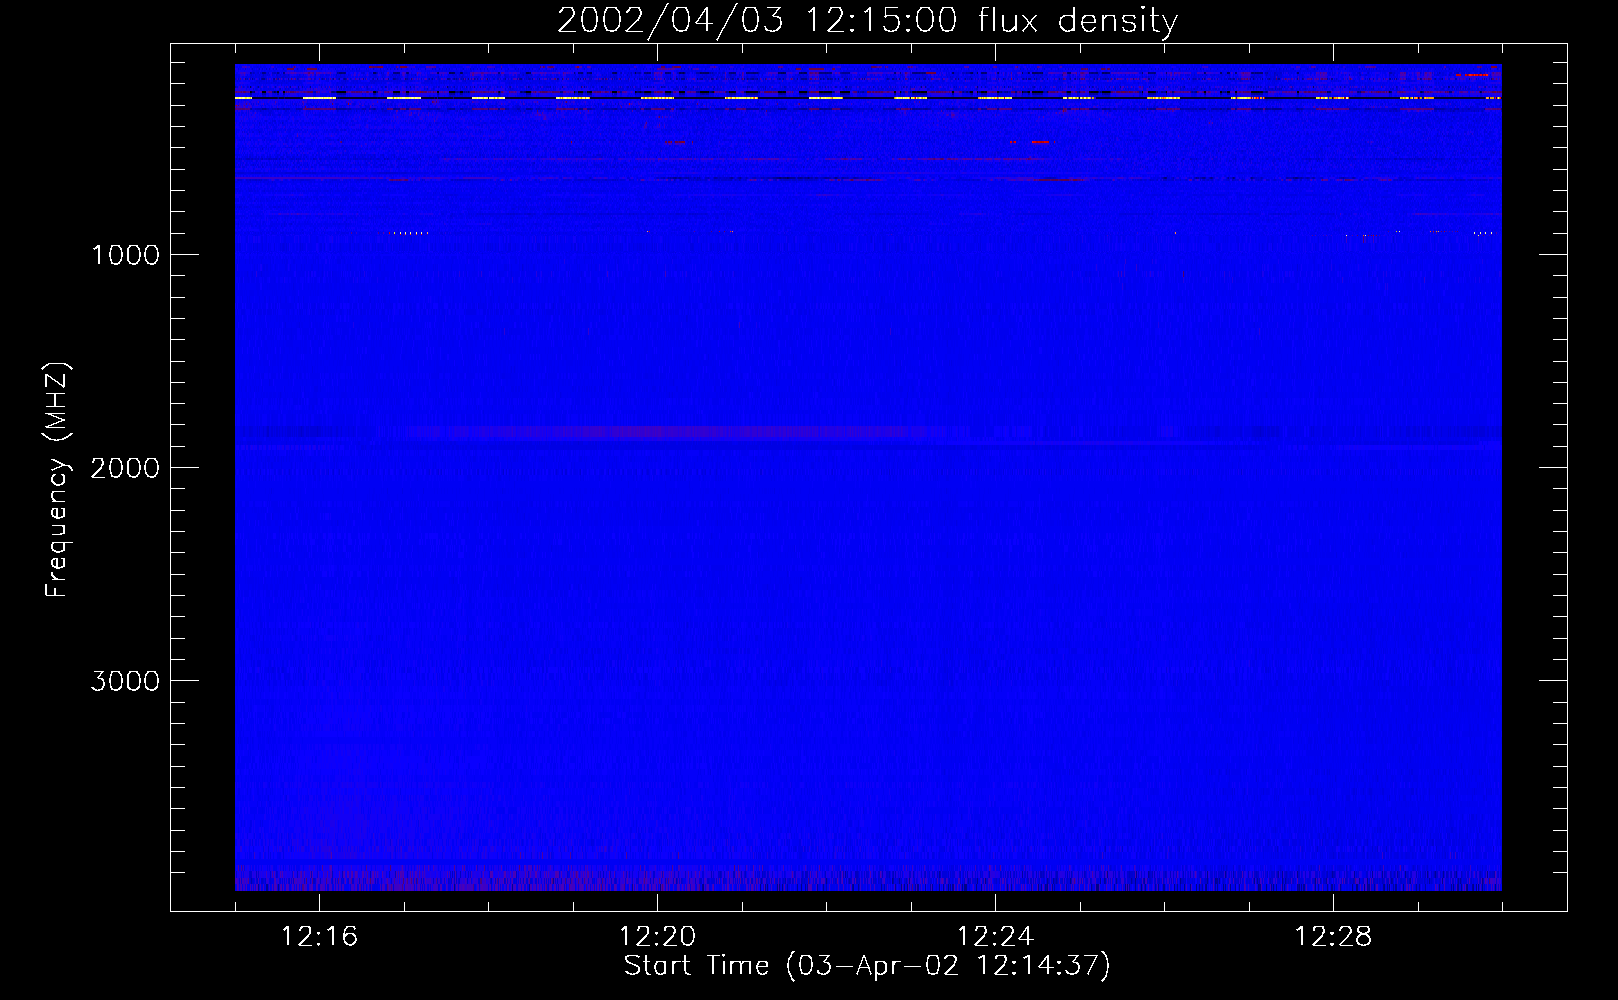Click the 12:20 time tick label

(657, 937)
